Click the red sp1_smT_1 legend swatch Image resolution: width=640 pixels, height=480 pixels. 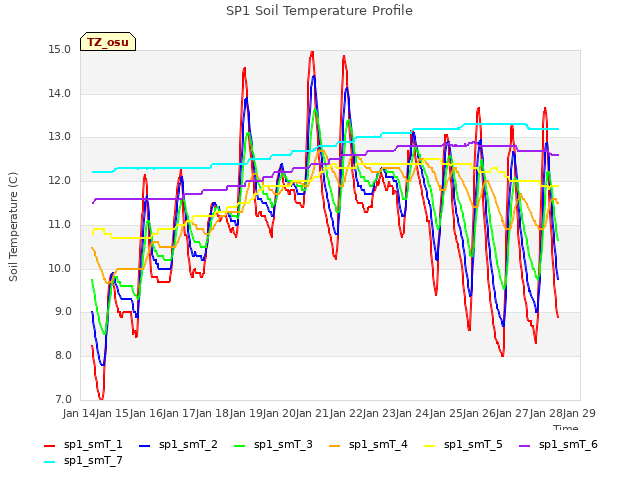tap(49, 446)
